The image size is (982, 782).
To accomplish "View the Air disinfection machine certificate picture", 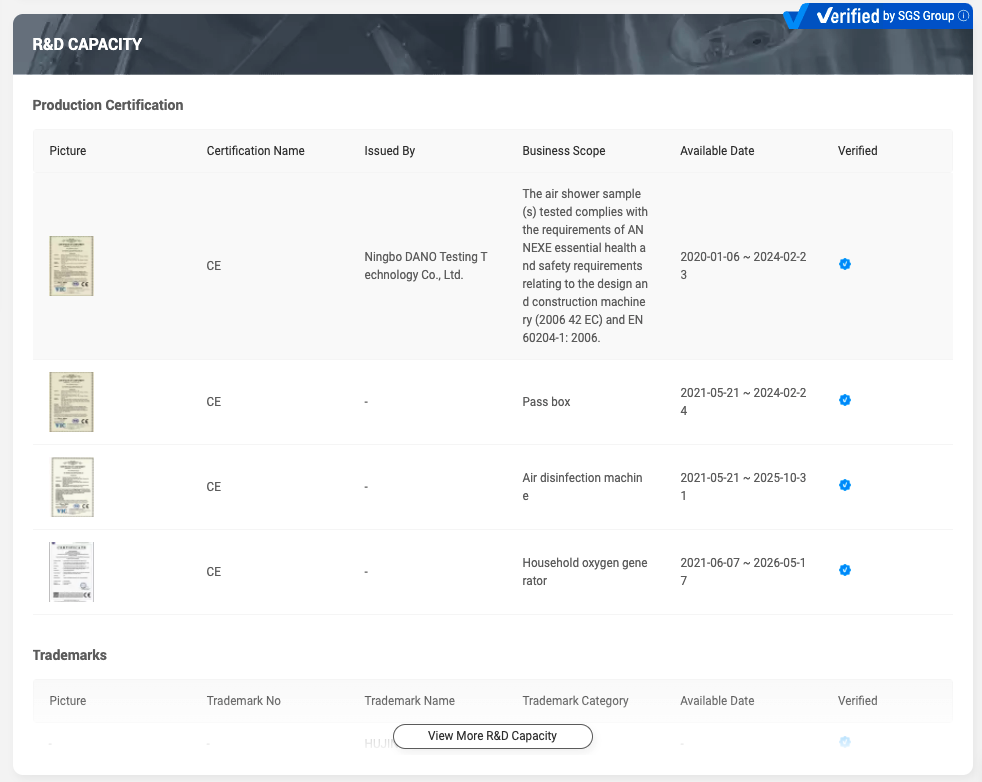I will tap(71, 487).
